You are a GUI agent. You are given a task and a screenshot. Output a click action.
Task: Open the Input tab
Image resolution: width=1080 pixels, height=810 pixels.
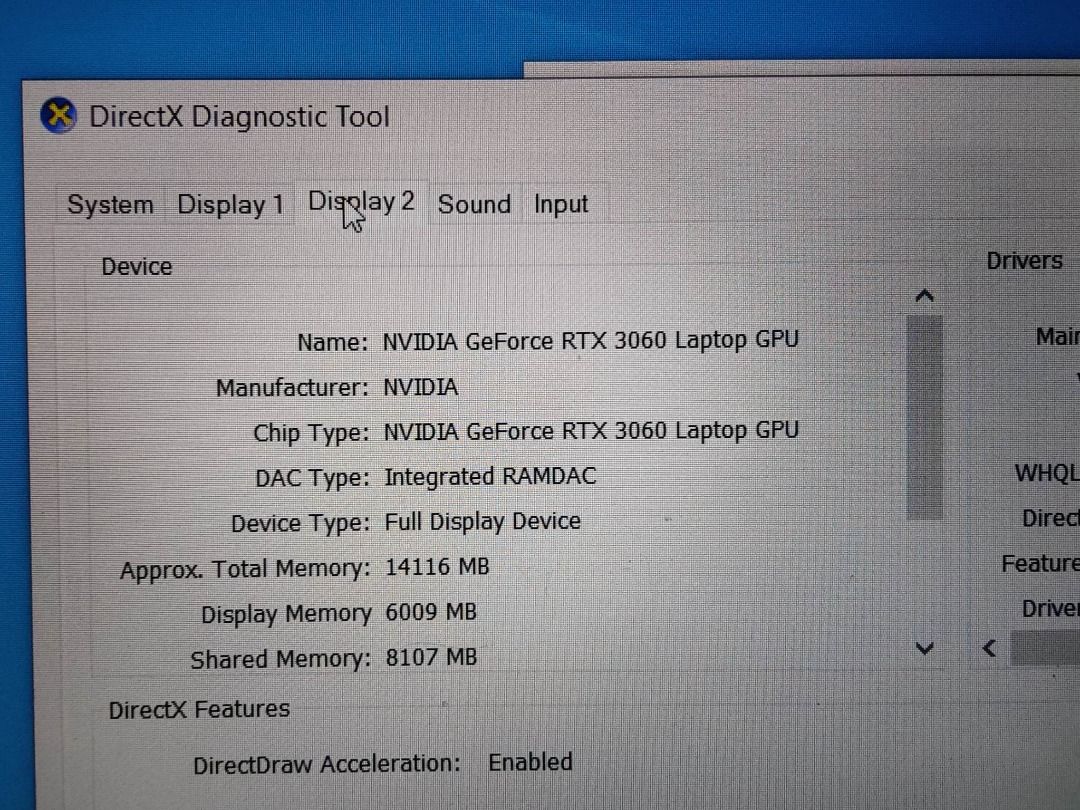pyautogui.click(x=560, y=203)
